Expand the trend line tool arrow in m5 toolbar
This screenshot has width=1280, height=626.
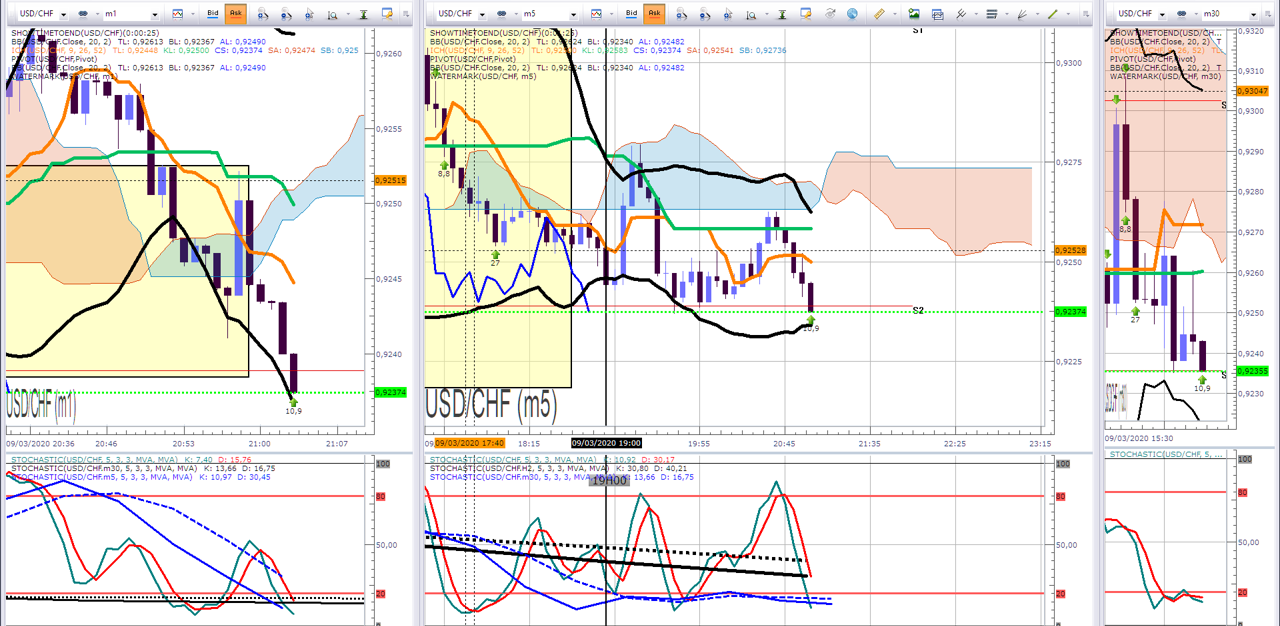pyautogui.click(x=1068, y=14)
